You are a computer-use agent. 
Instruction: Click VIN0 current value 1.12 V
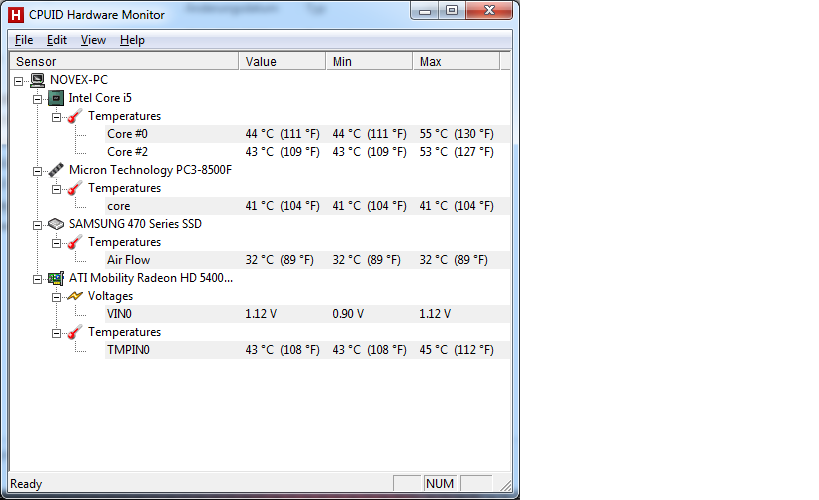pyautogui.click(x=261, y=314)
